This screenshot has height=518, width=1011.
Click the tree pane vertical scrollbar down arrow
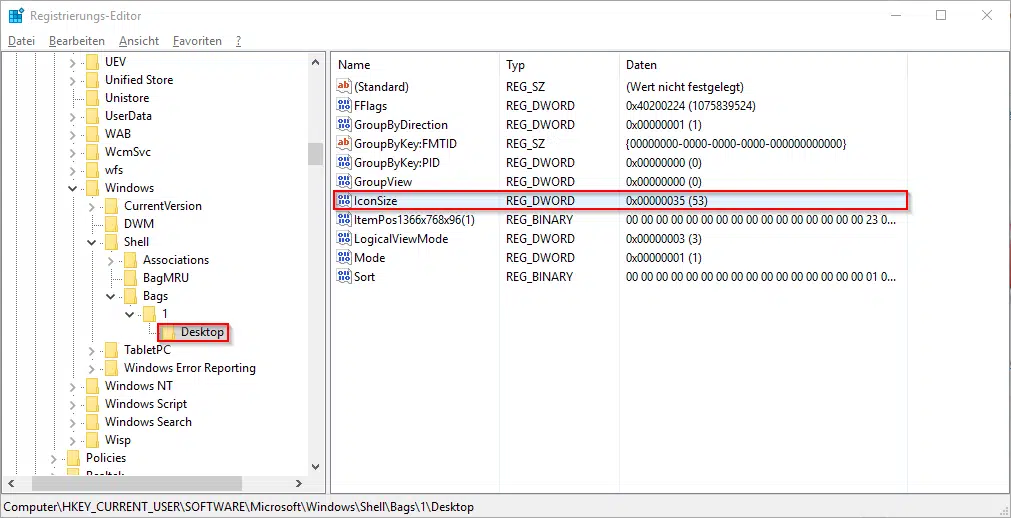(x=316, y=466)
